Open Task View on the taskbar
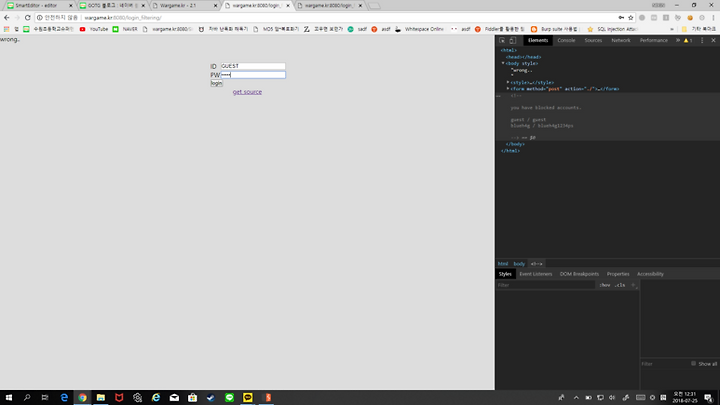This screenshot has width=720, height=405. [45, 398]
